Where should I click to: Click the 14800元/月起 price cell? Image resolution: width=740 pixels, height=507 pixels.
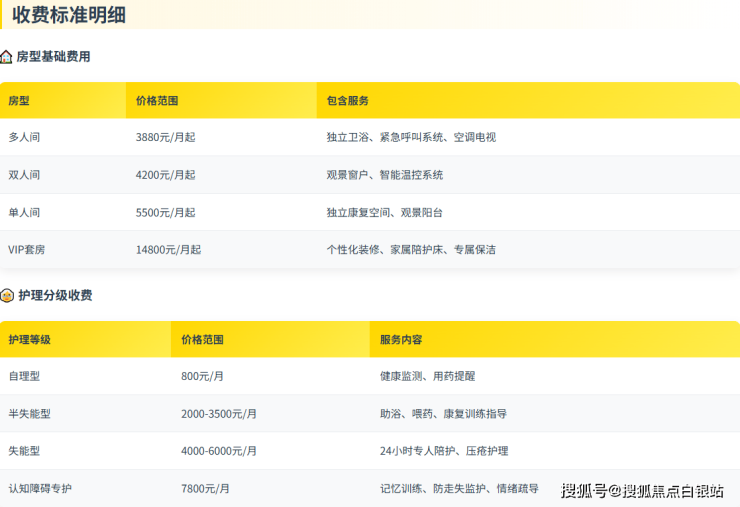[168, 249]
